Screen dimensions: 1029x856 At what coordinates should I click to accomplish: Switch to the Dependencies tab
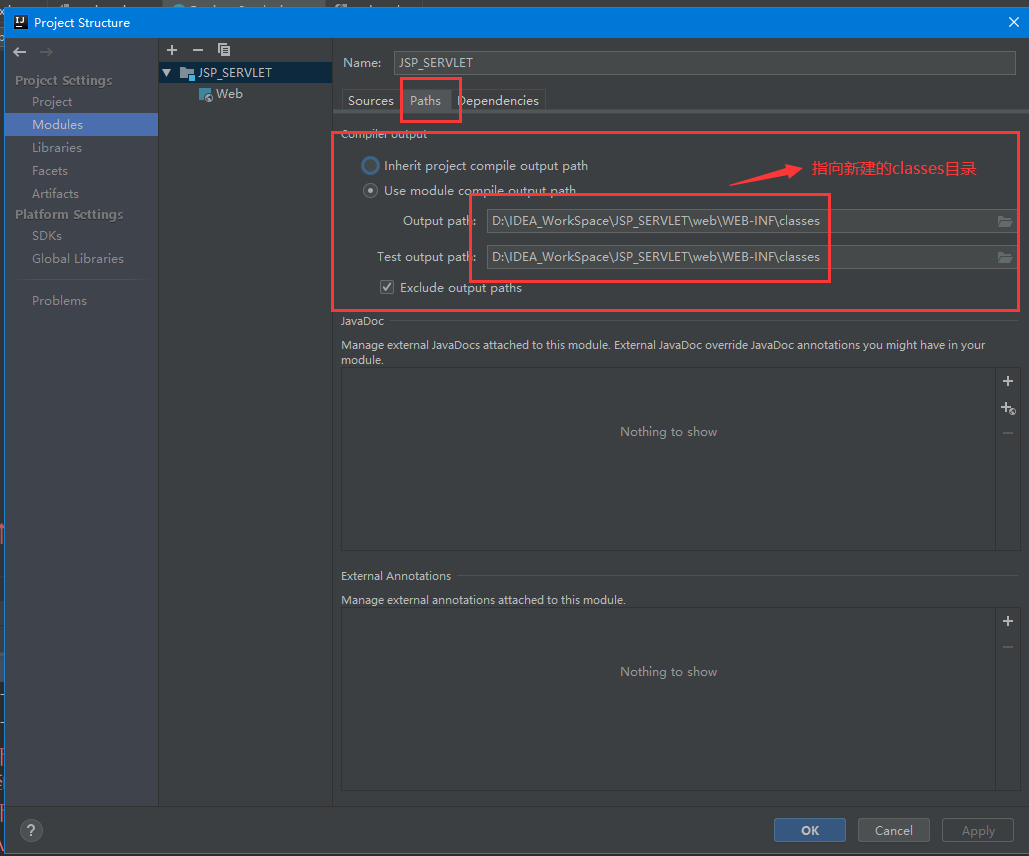click(x=498, y=100)
